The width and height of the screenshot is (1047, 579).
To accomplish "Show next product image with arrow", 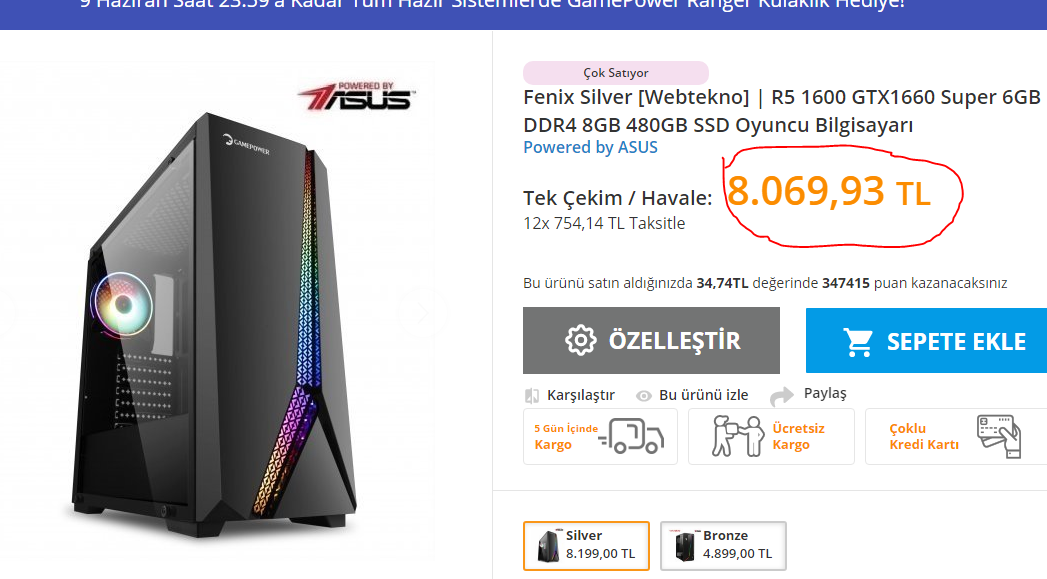I will (422, 312).
